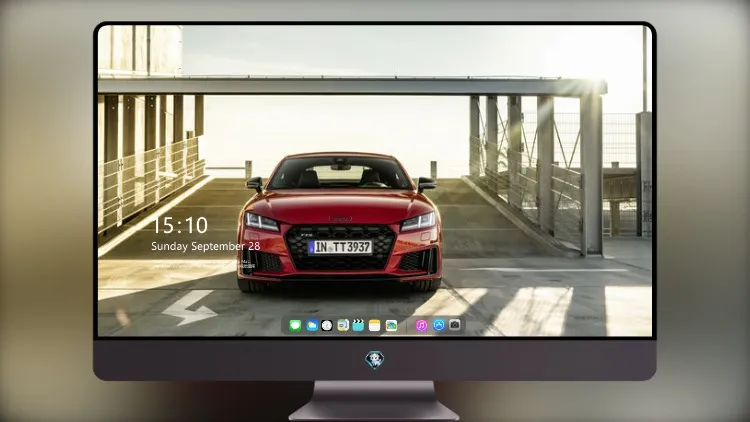The height and width of the screenshot is (422, 750).
Task: Click the mascot logo on the monitor chin
Action: (375, 360)
